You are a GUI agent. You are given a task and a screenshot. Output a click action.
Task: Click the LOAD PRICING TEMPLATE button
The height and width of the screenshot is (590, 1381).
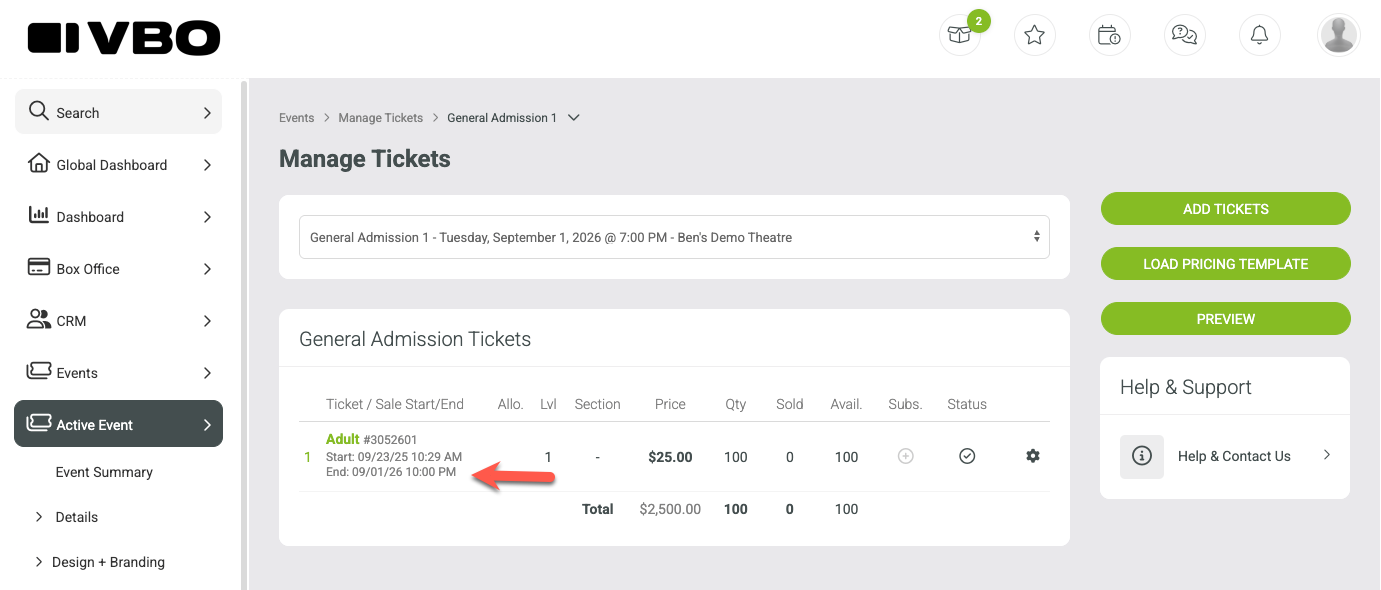click(1226, 264)
